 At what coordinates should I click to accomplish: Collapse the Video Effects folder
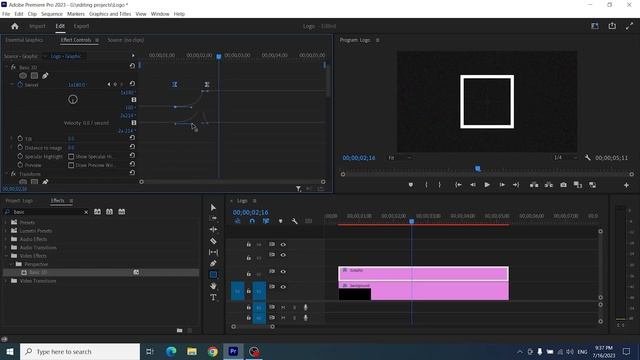point(6,256)
